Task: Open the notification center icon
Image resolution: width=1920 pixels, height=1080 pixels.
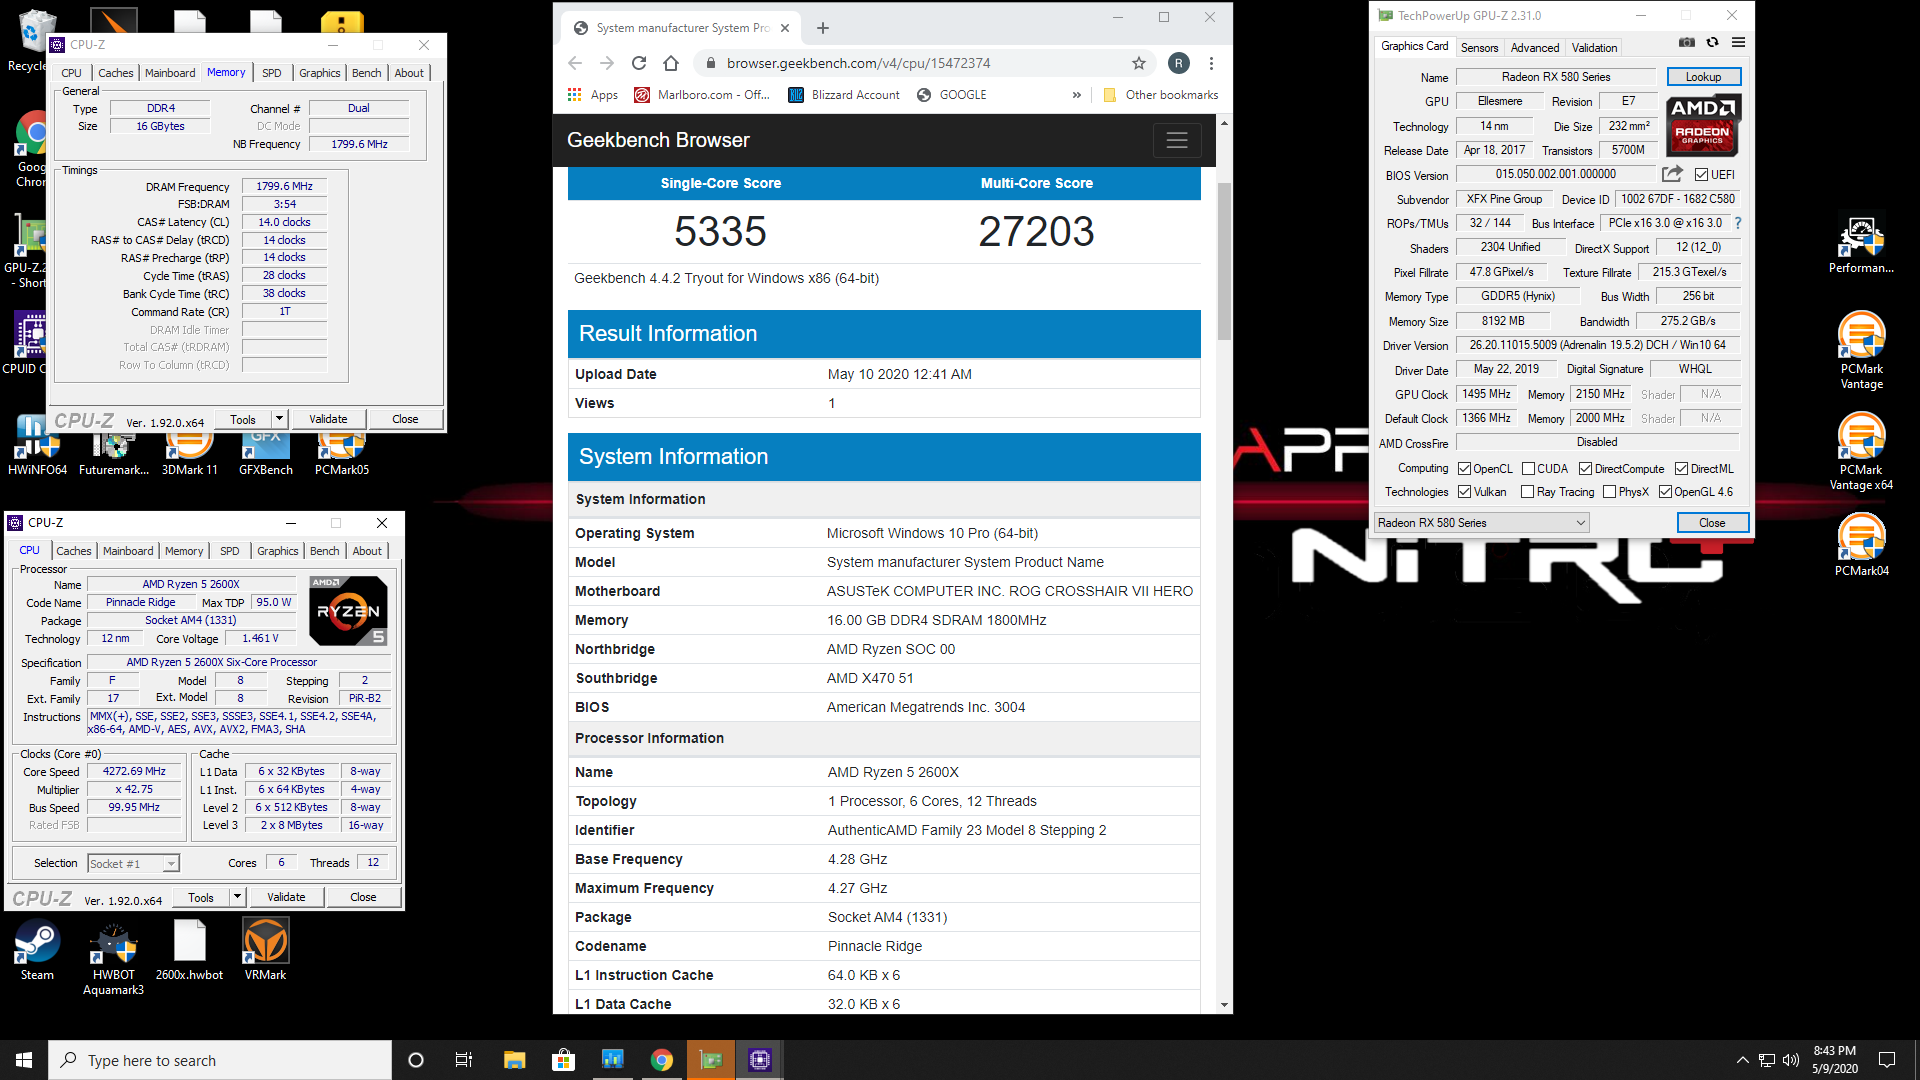Action: point(1887,1060)
